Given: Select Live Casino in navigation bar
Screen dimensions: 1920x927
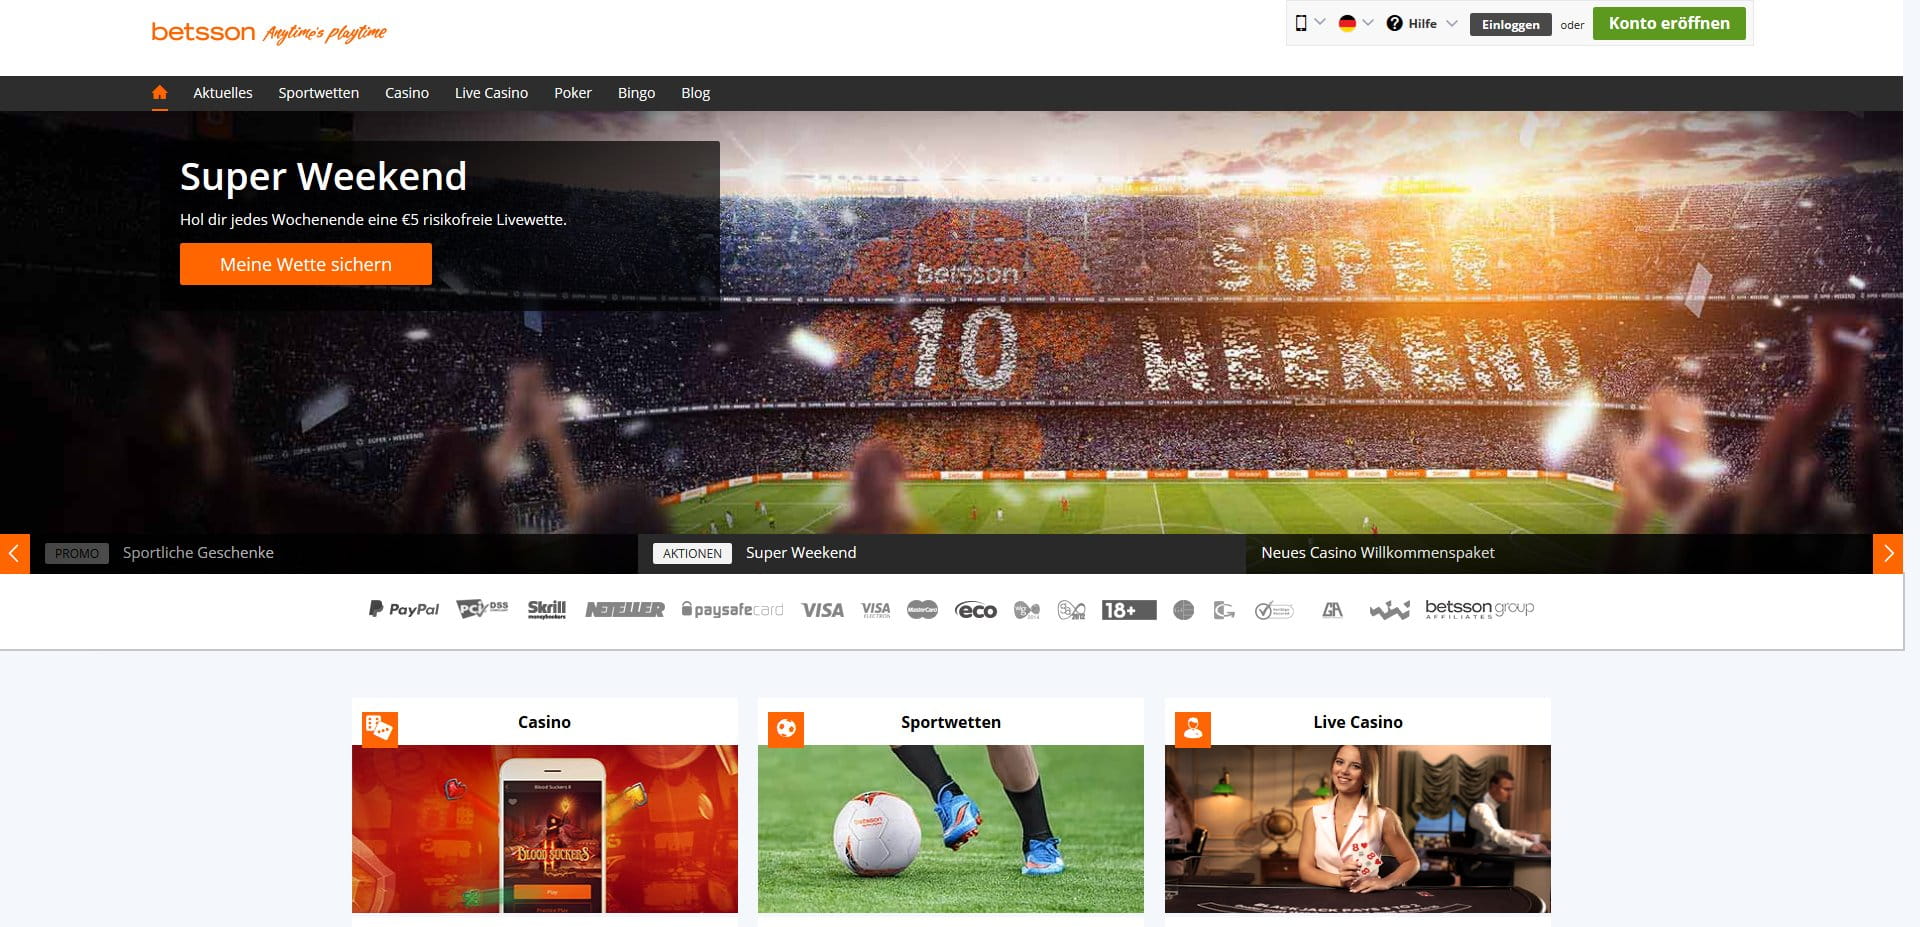Looking at the screenshot, I should 491,93.
